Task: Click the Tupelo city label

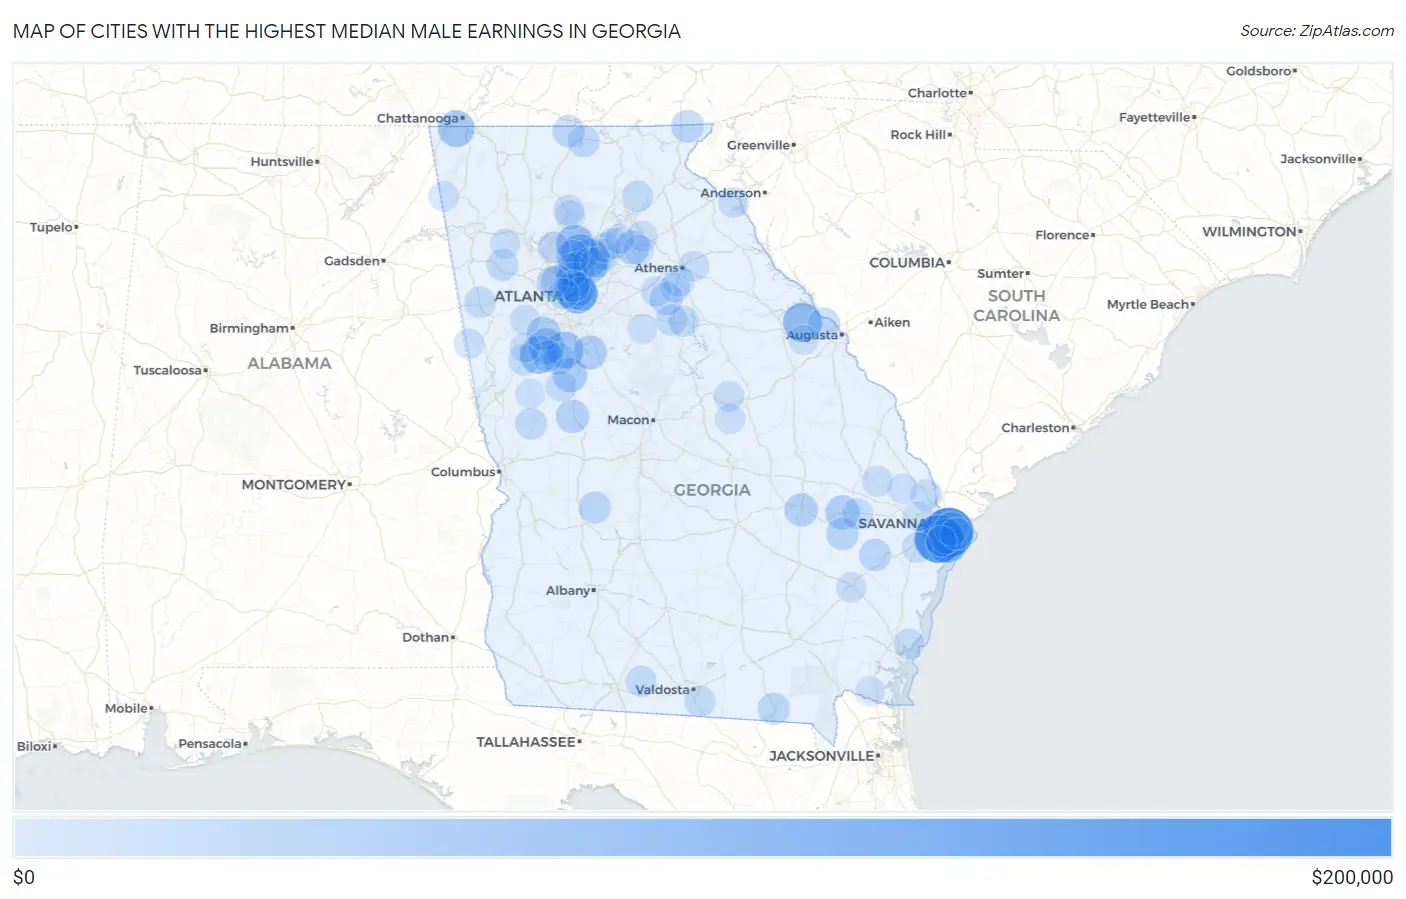Action: (x=52, y=227)
